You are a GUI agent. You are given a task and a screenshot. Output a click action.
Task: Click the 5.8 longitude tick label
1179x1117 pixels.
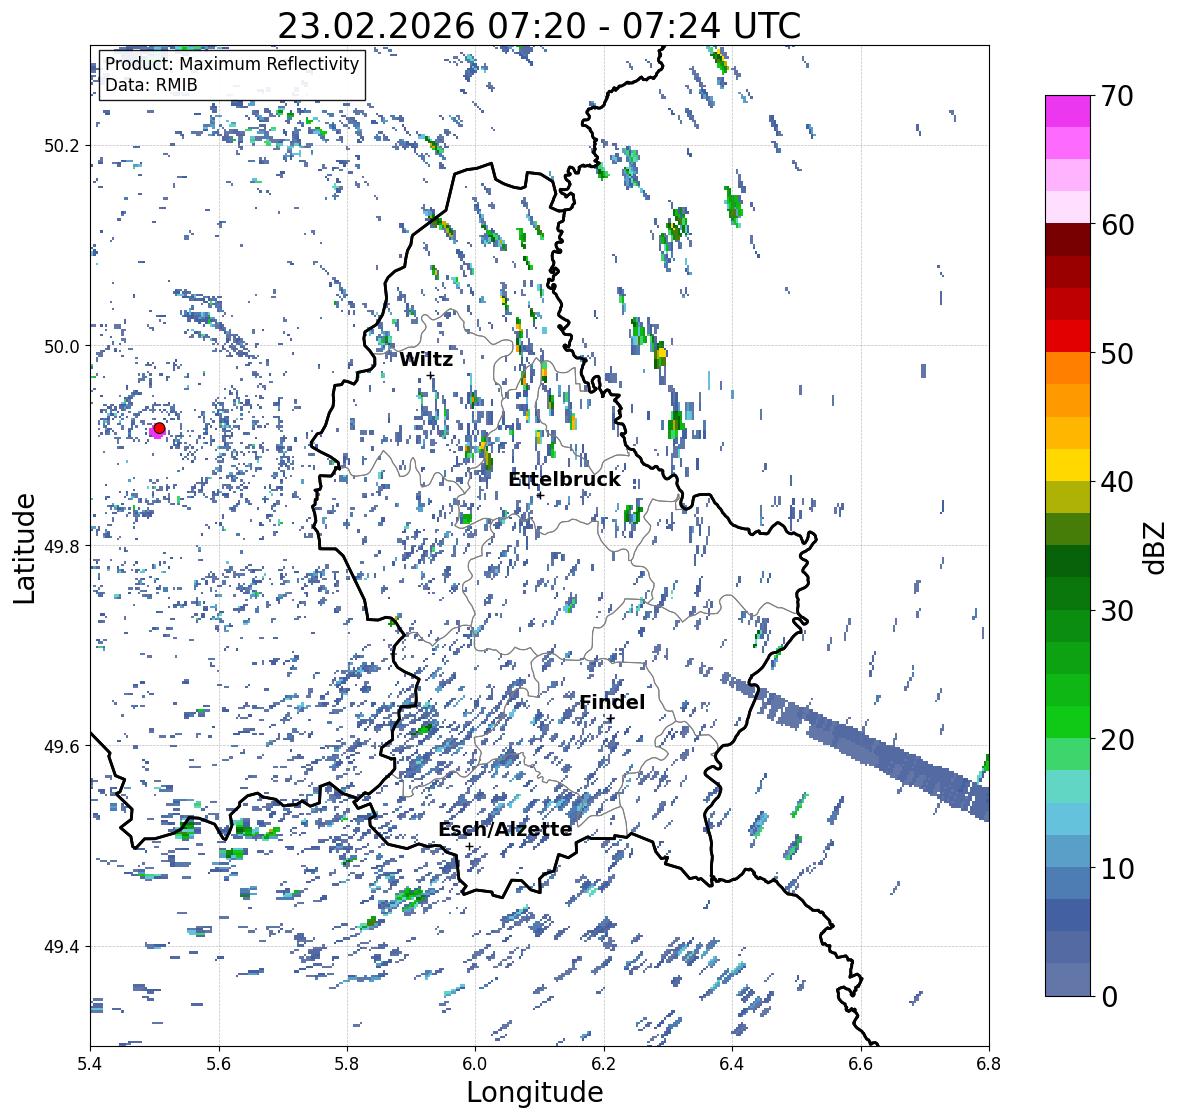pos(347,1064)
